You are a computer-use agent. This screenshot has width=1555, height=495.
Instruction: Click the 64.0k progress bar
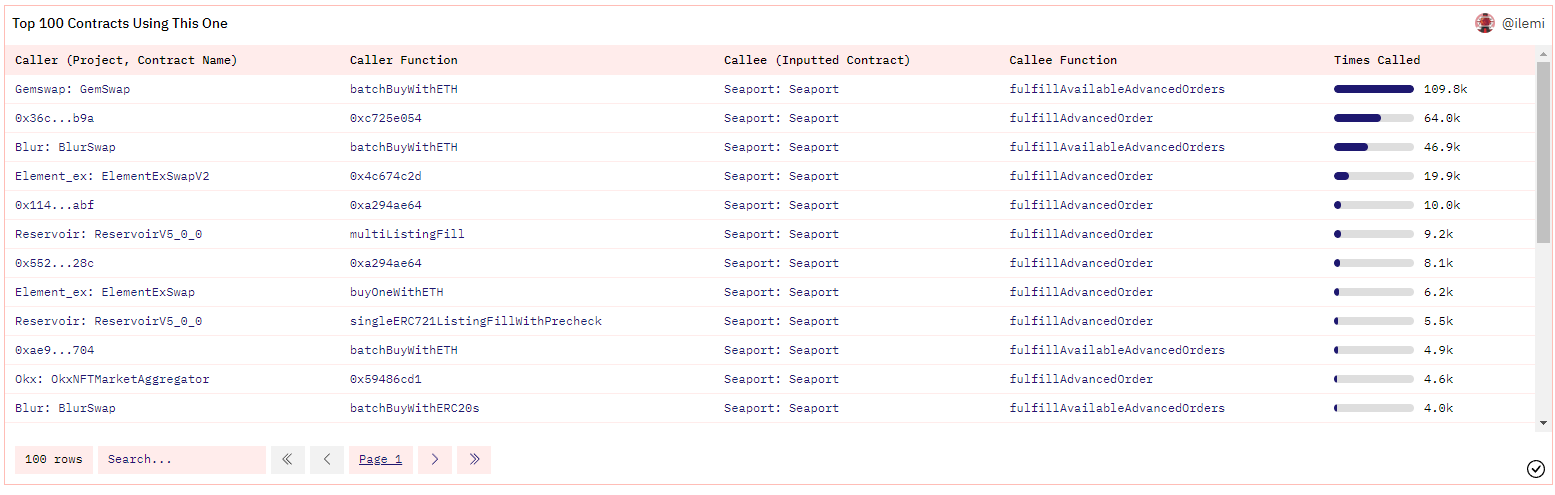click(x=1374, y=118)
